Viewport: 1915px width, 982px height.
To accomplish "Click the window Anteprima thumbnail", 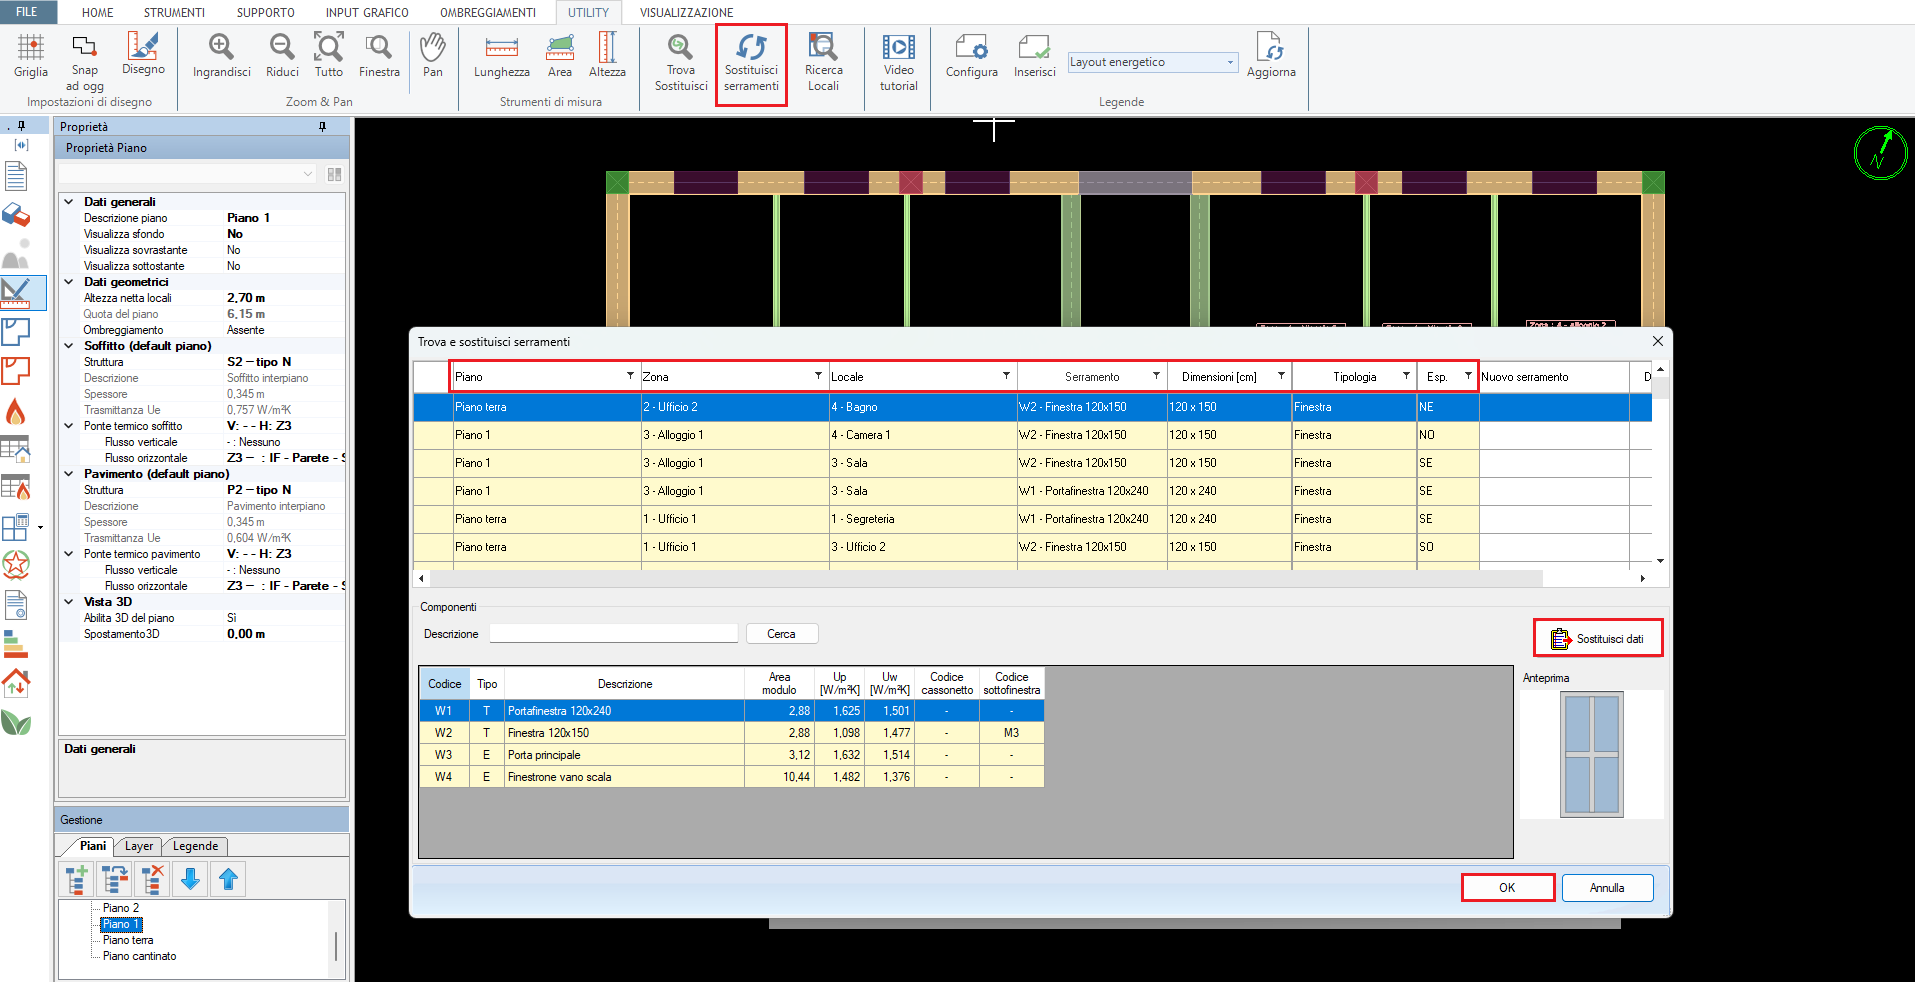I will pos(1591,754).
